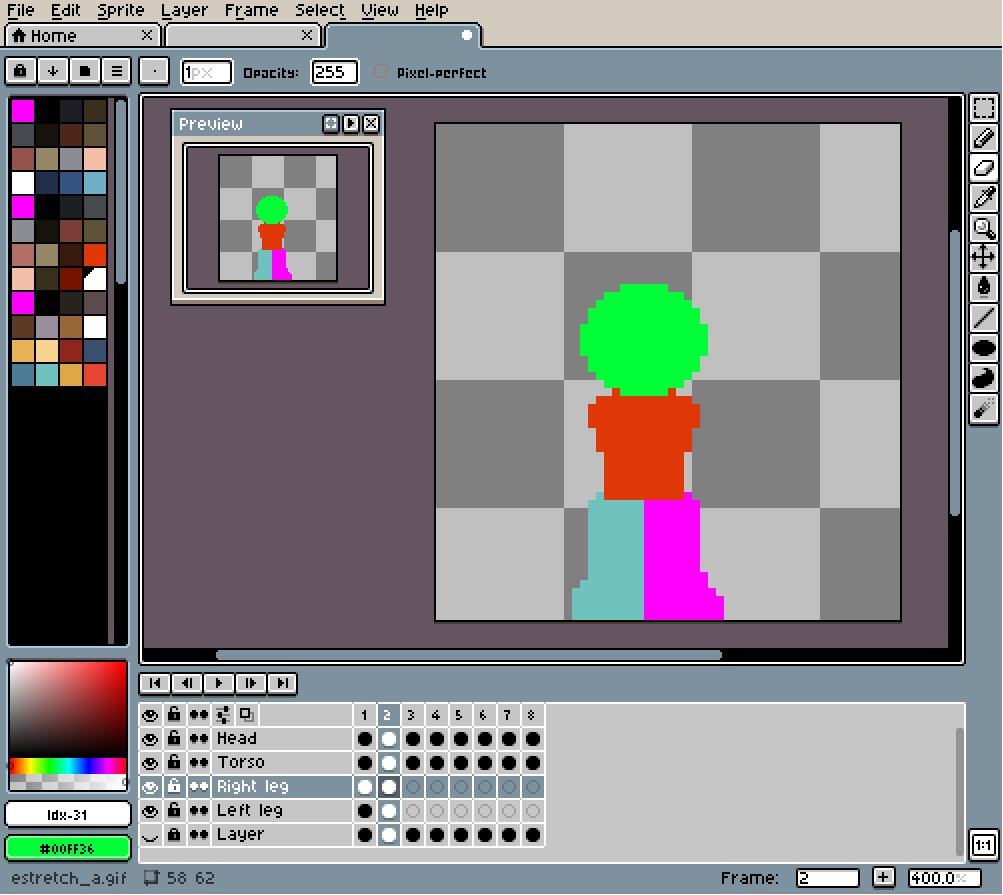1003x895 pixels.
Task: Unlock the bottom Layer layer
Action: point(174,834)
